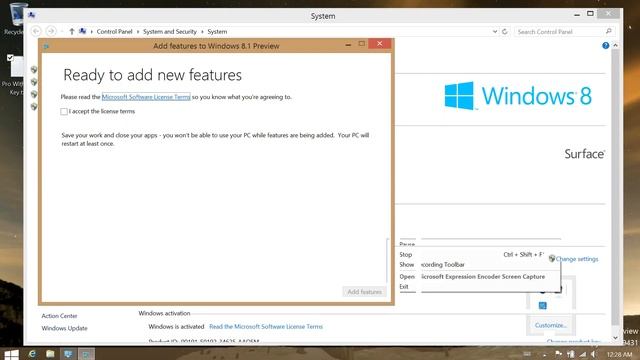Click the Add features button

pyautogui.click(x=364, y=291)
